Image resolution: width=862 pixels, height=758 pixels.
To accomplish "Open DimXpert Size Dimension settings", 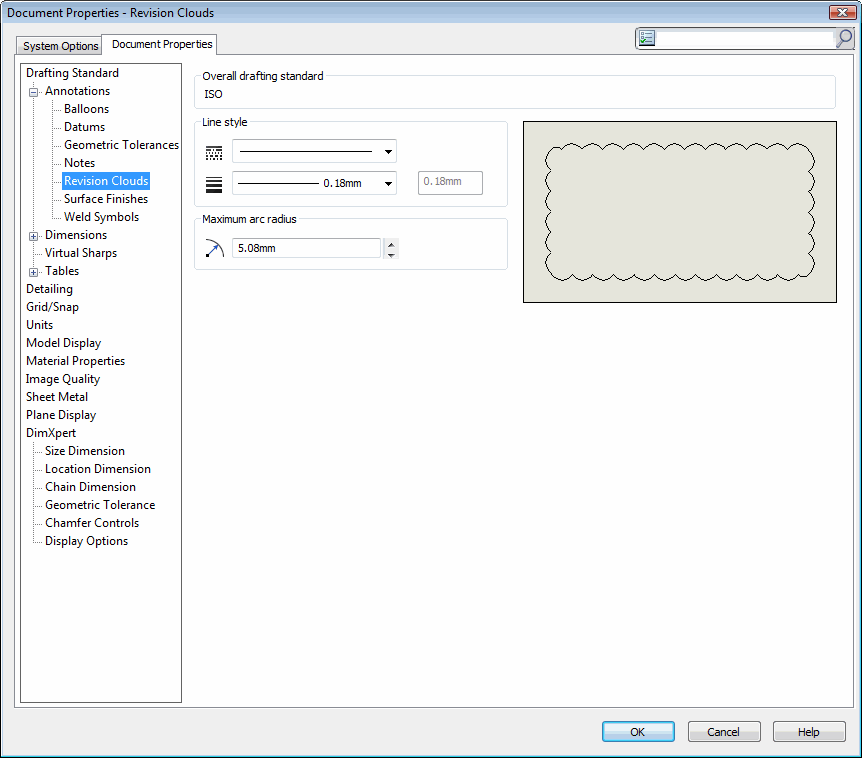I will pyautogui.click(x=85, y=451).
